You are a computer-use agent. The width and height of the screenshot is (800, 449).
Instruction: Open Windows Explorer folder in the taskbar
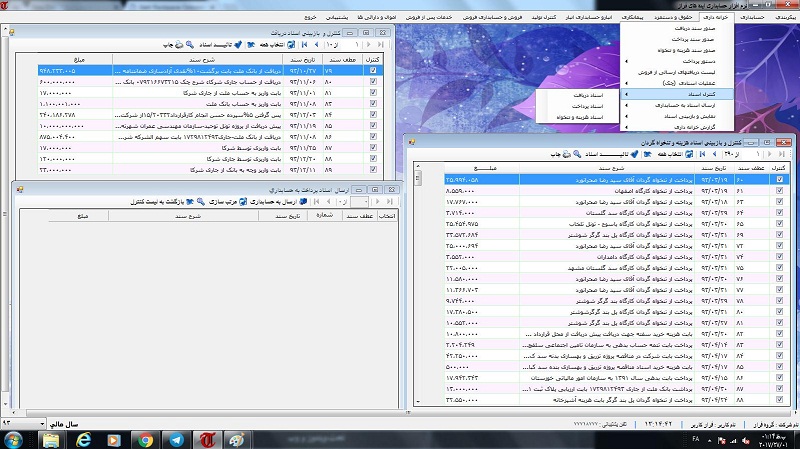51,439
